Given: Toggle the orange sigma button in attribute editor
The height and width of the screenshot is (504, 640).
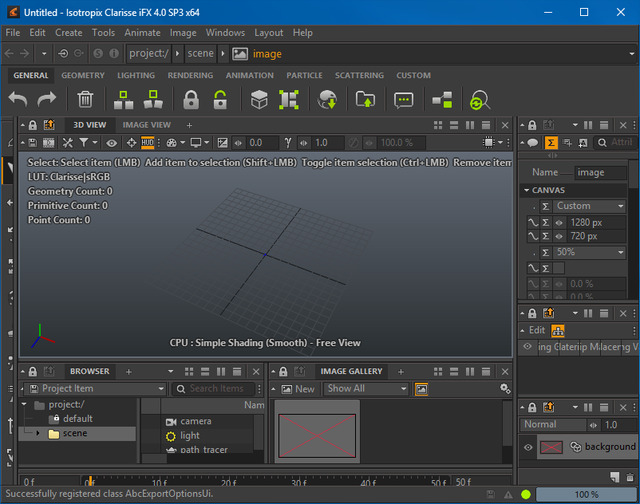Looking at the screenshot, I should coord(551,143).
